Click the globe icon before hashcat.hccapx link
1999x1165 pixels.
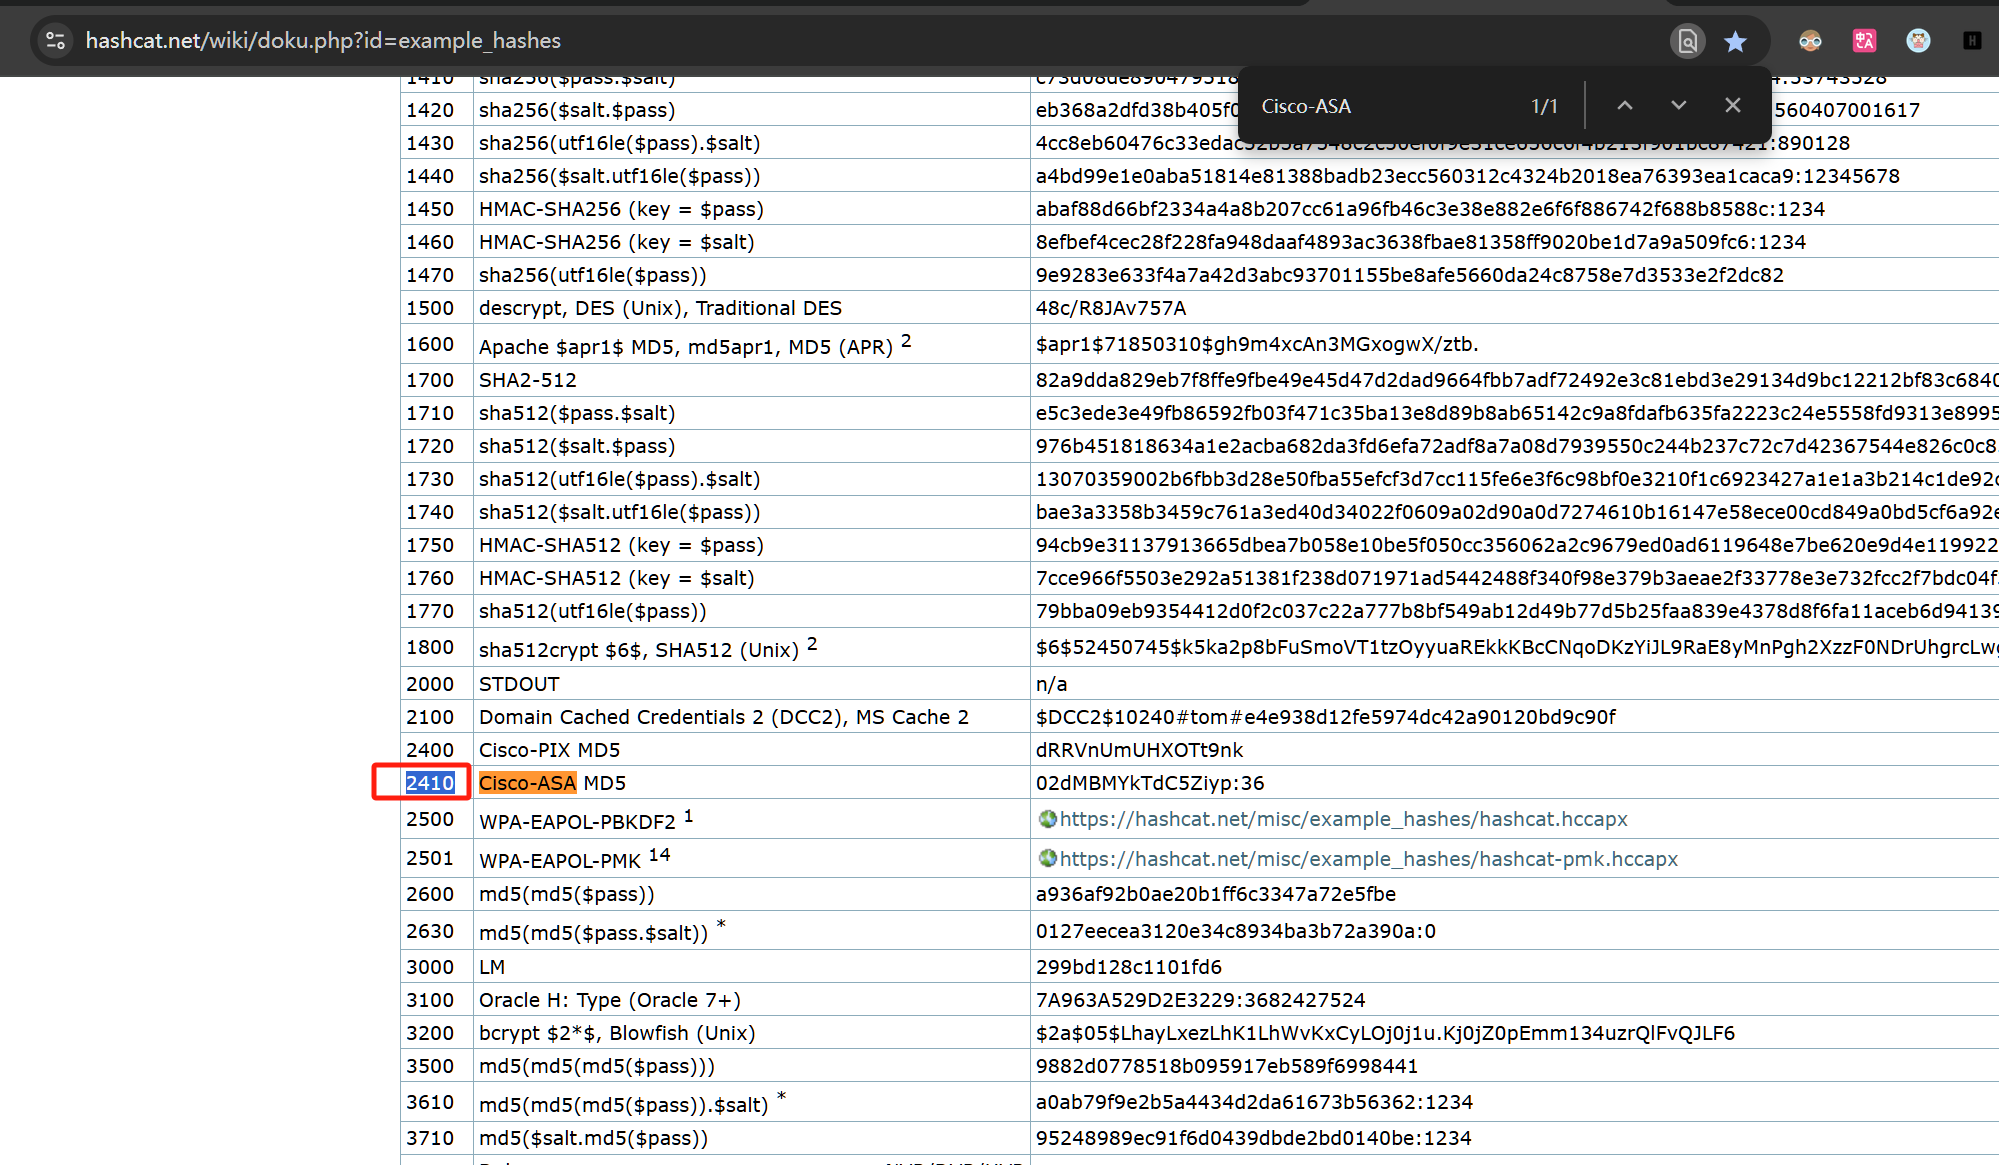click(x=1047, y=819)
